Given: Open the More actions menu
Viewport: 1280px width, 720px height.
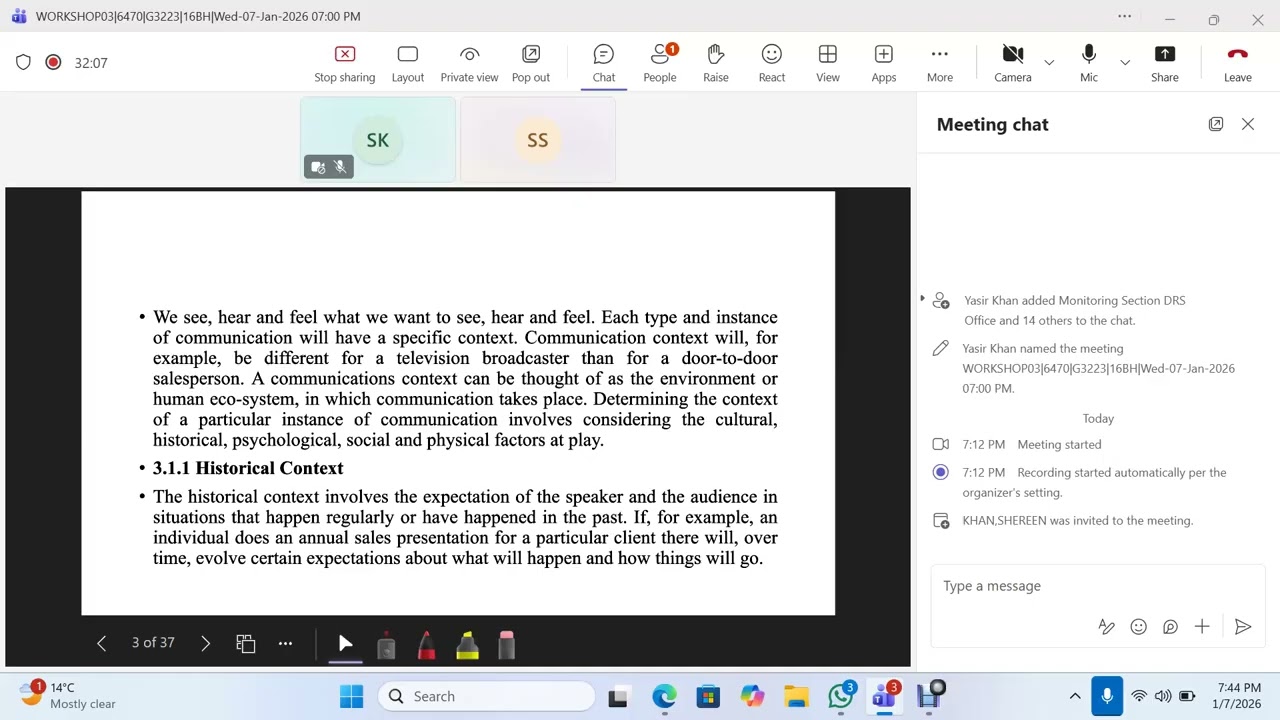Looking at the screenshot, I should 940,63.
